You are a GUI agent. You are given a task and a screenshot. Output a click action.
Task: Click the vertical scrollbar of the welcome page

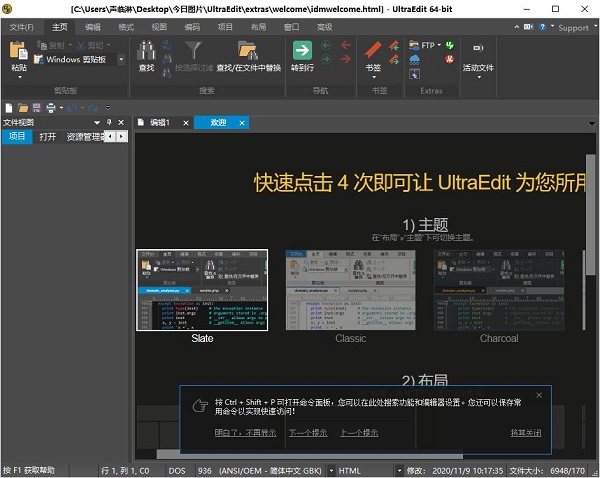click(591, 214)
